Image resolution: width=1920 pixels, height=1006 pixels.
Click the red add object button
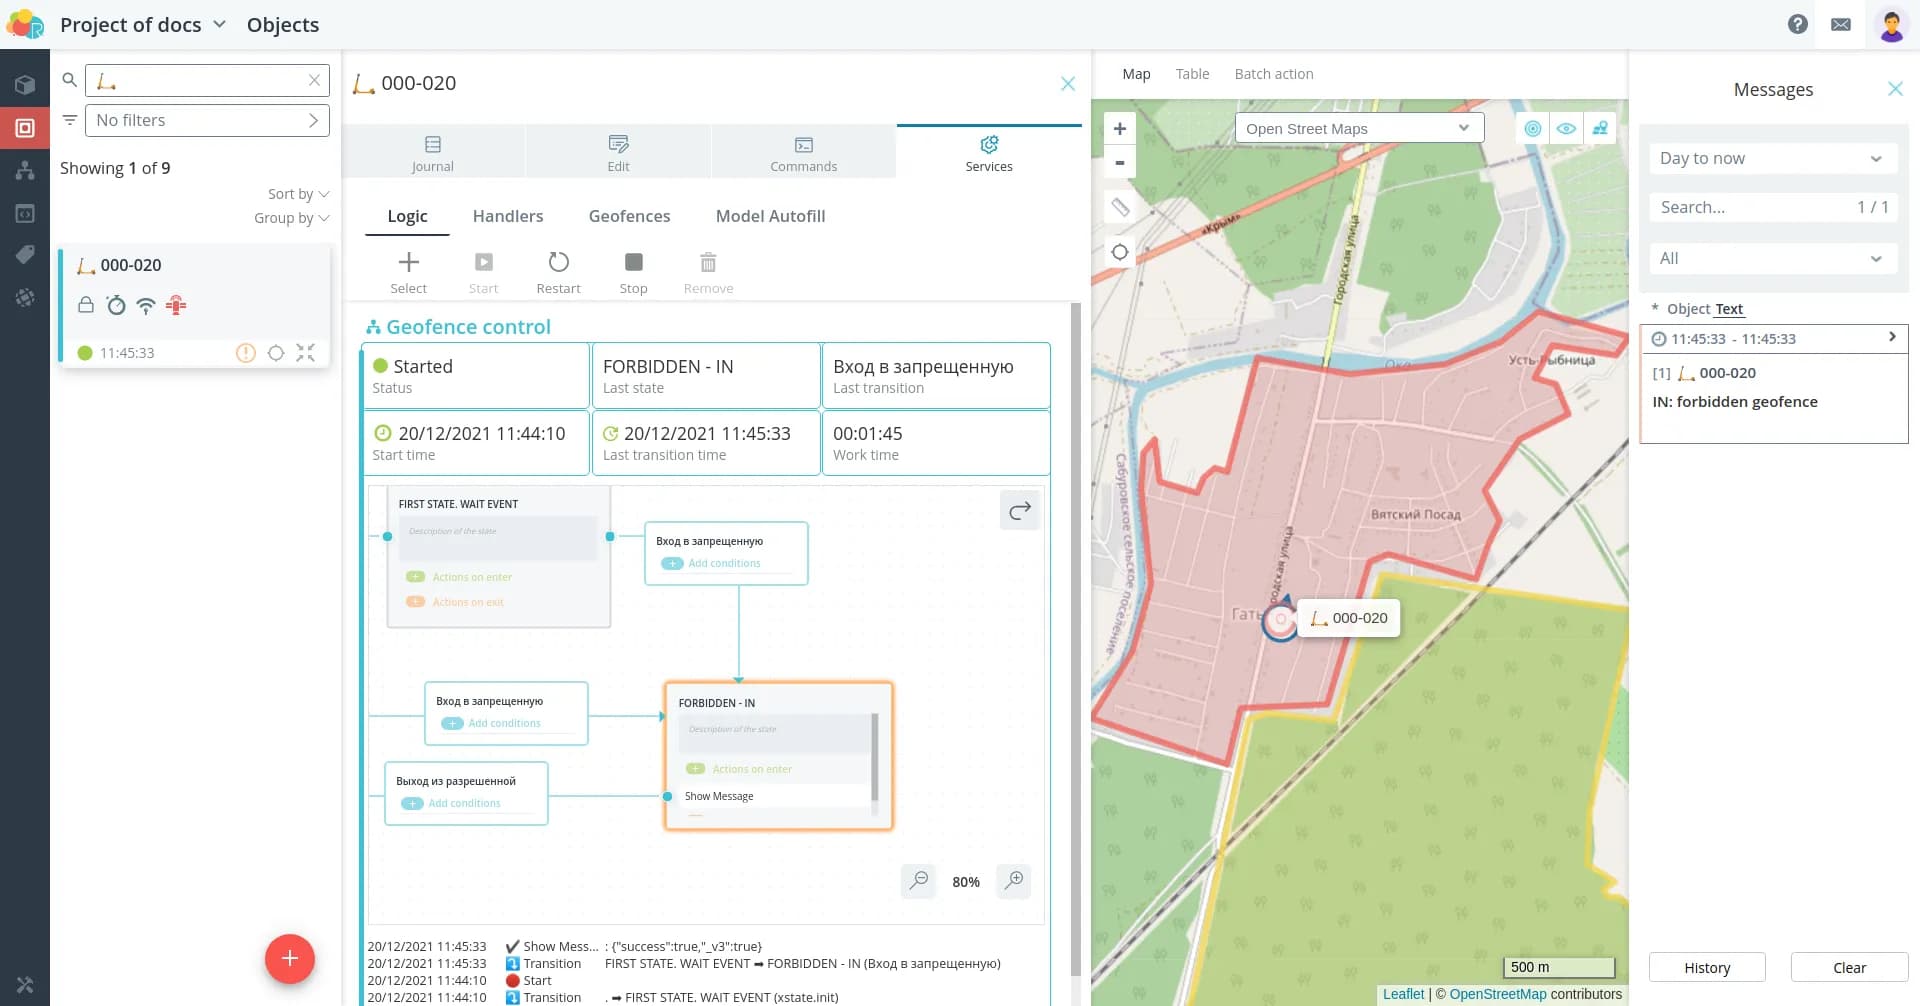[x=290, y=959]
